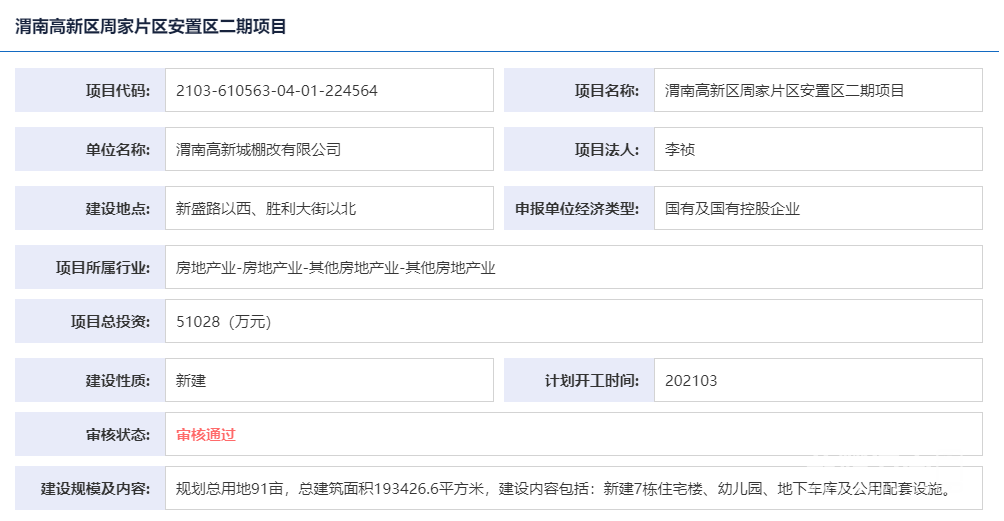Click the 建设规模及内容 description text
Image resolution: width=1004 pixels, height=521 pixels.
tap(562, 489)
